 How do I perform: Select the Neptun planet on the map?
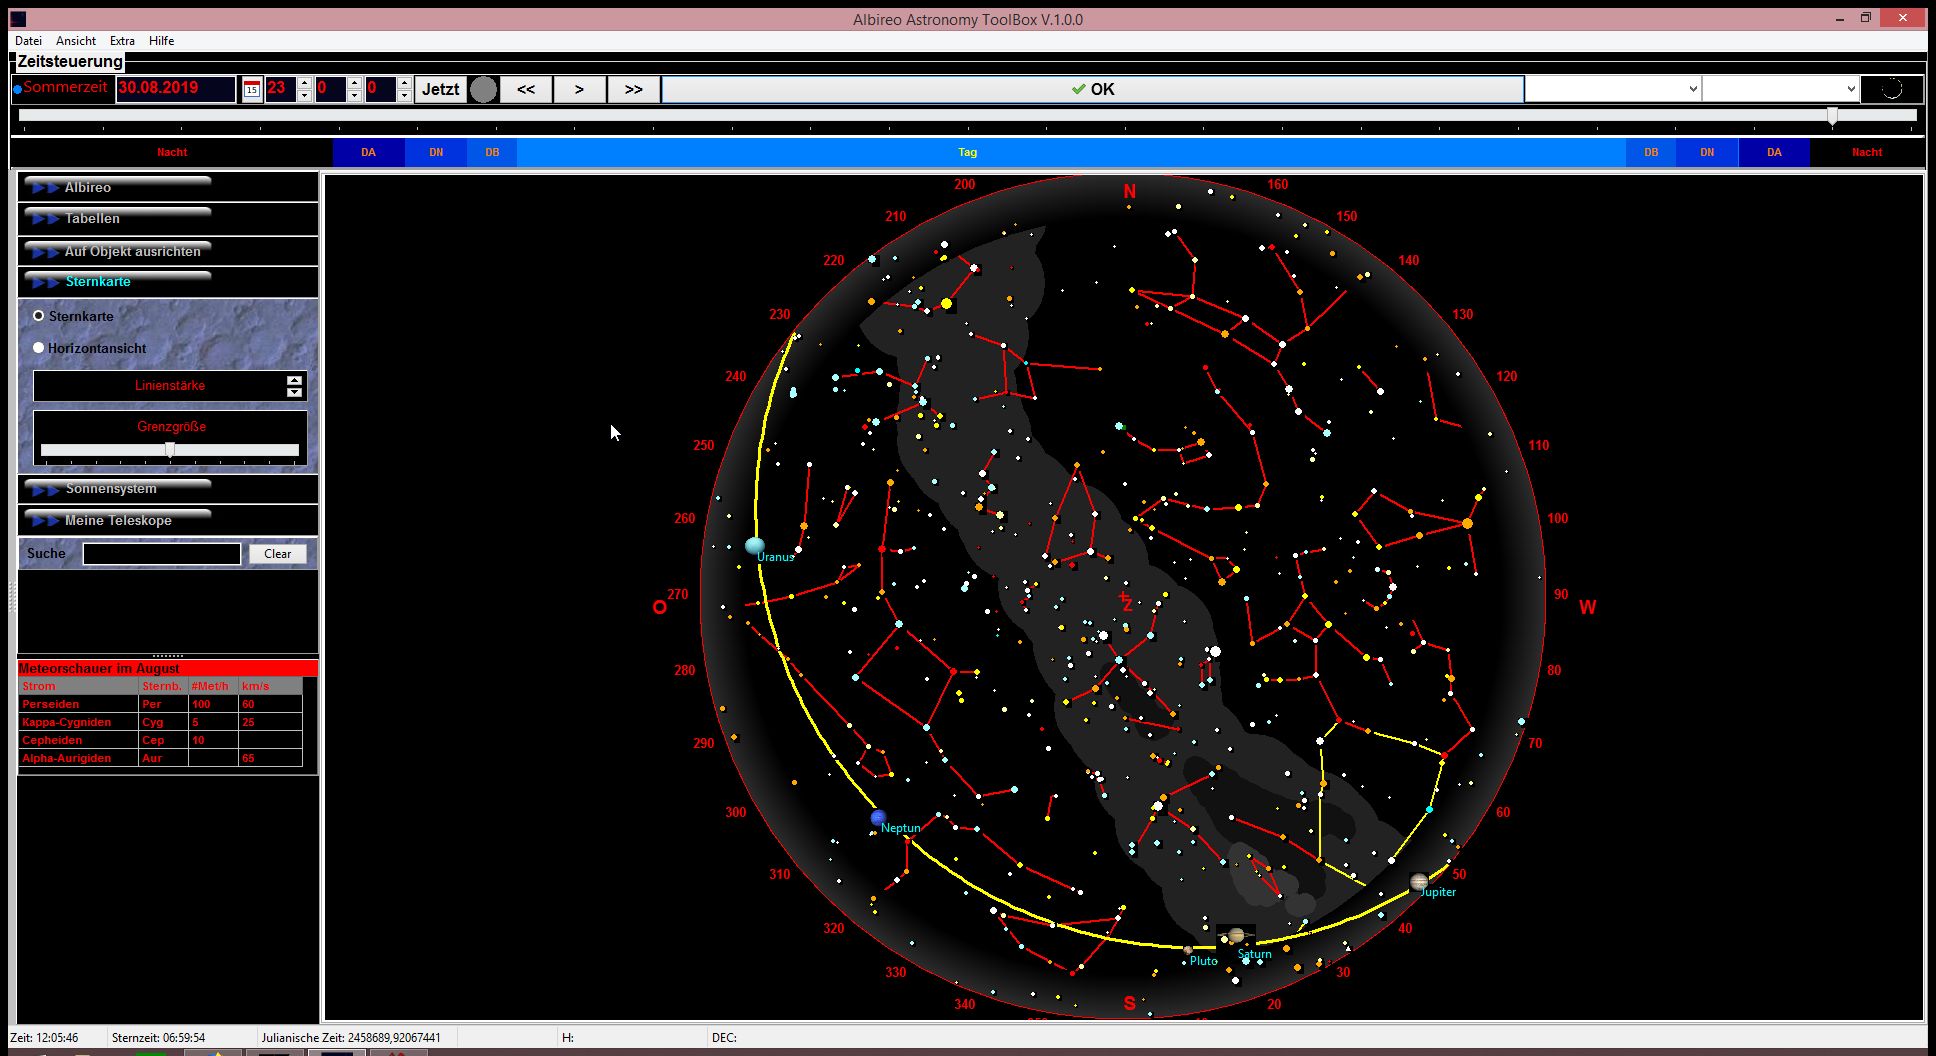[x=878, y=818]
